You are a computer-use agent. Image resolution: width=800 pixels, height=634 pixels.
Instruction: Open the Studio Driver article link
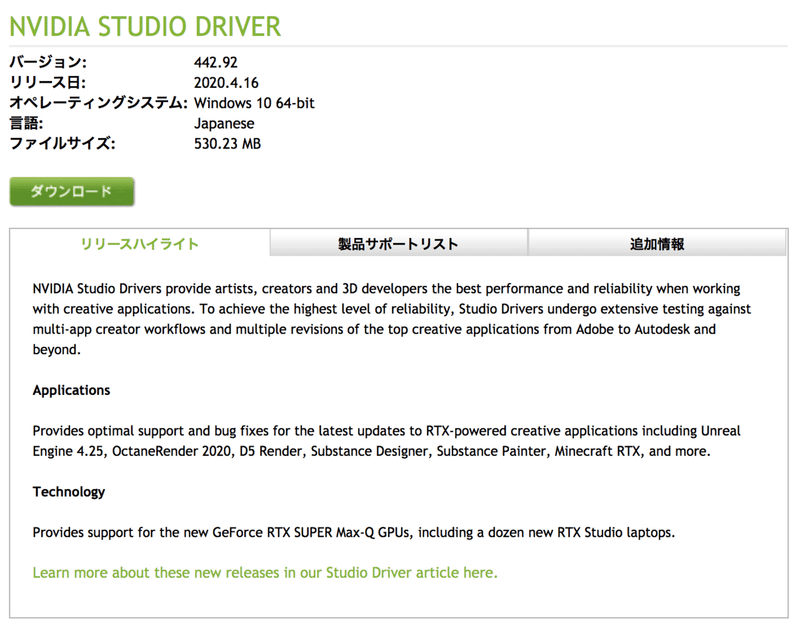(265, 573)
